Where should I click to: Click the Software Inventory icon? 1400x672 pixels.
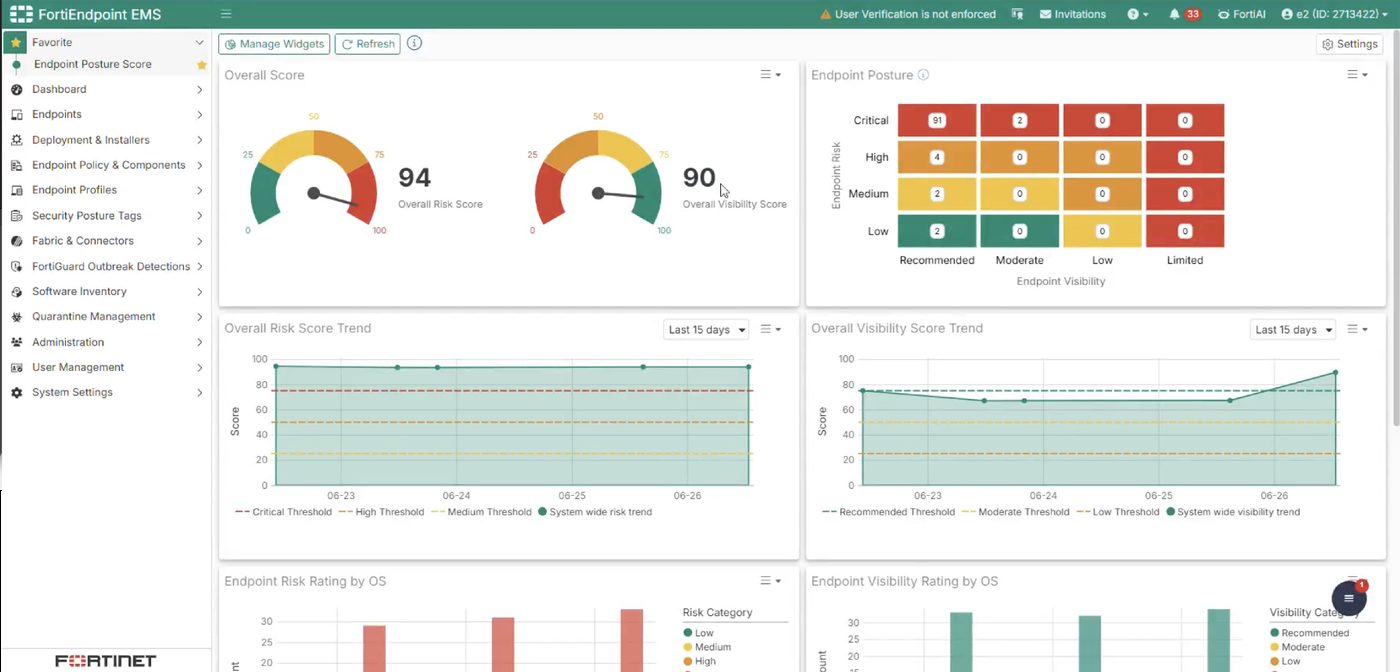click(16, 292)
